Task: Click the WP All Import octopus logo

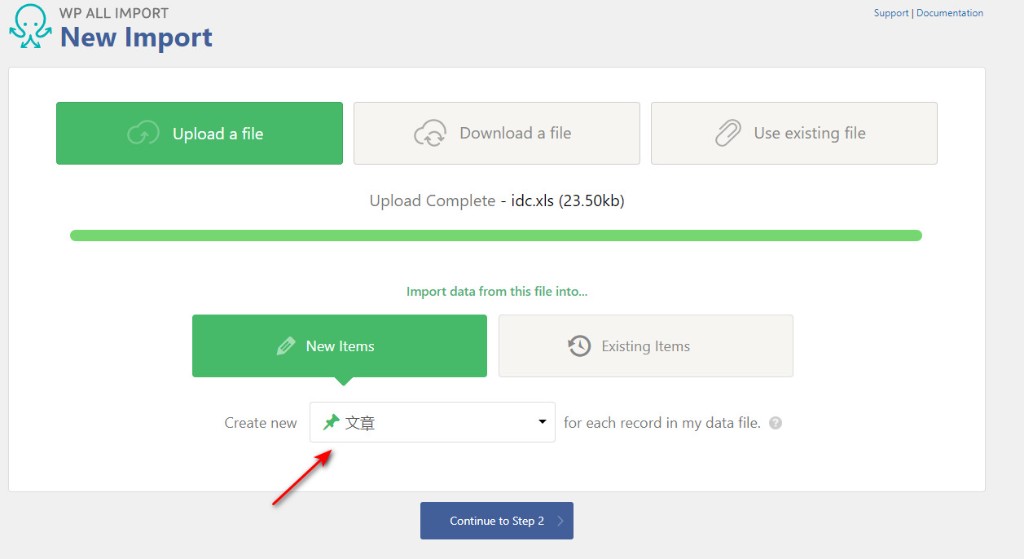Action: pos(30,27)
